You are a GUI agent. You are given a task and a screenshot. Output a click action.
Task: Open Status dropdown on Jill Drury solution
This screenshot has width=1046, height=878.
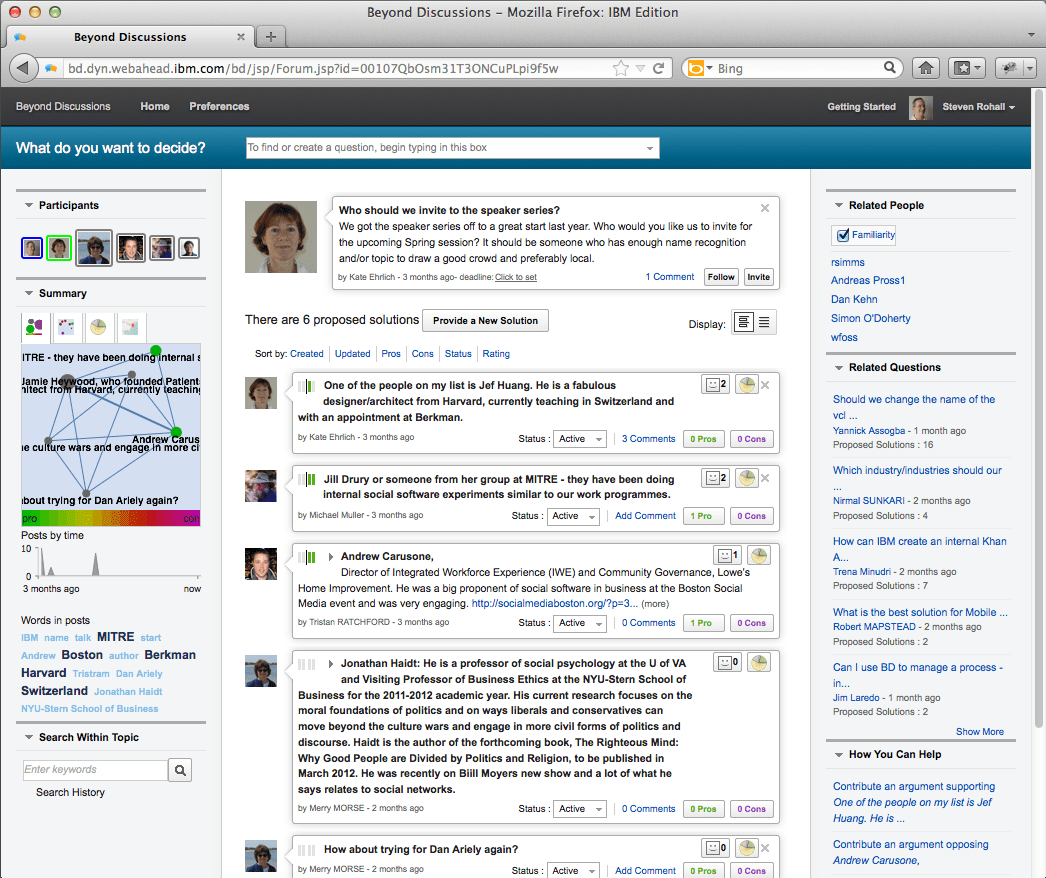[x=572, y=516]
